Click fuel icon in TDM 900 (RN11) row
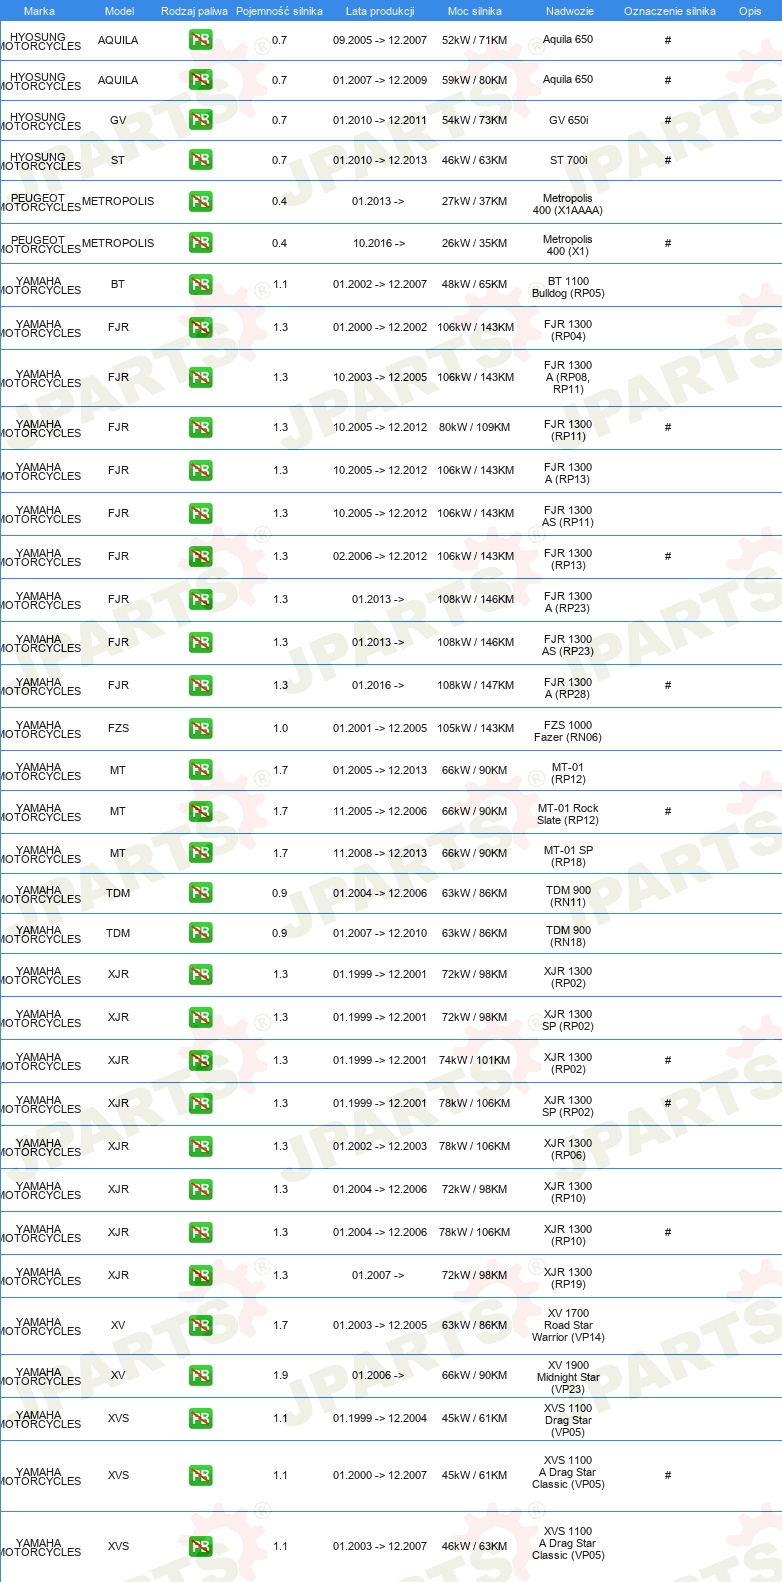 tap(201, 893)
